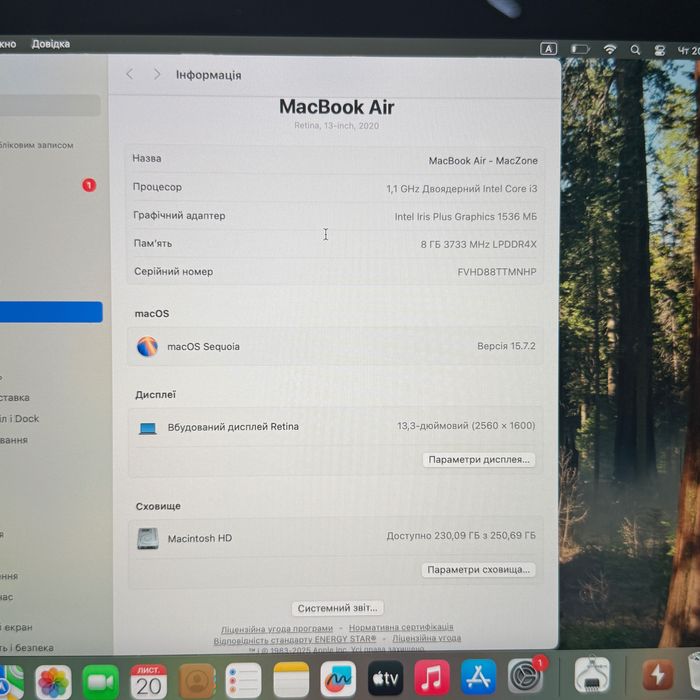Click Доступно 230,09 ГБ з 250,69 ГБ

[x=461, y=535]
